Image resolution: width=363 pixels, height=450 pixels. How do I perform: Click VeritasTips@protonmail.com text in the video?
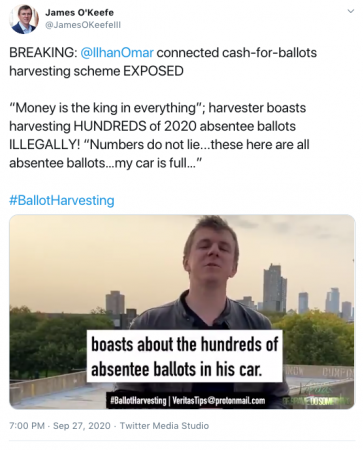[x=219, y=400]
